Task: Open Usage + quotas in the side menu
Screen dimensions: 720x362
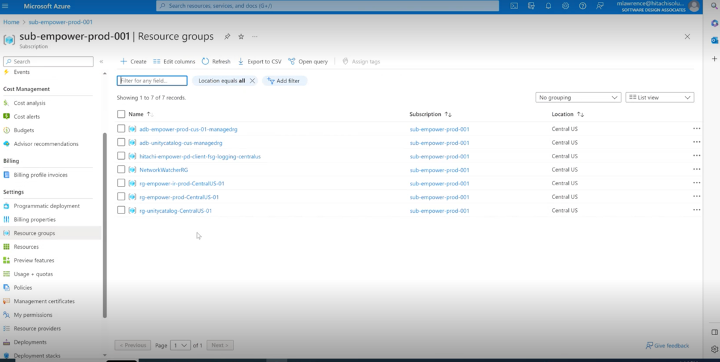Action: coord(33,274)
